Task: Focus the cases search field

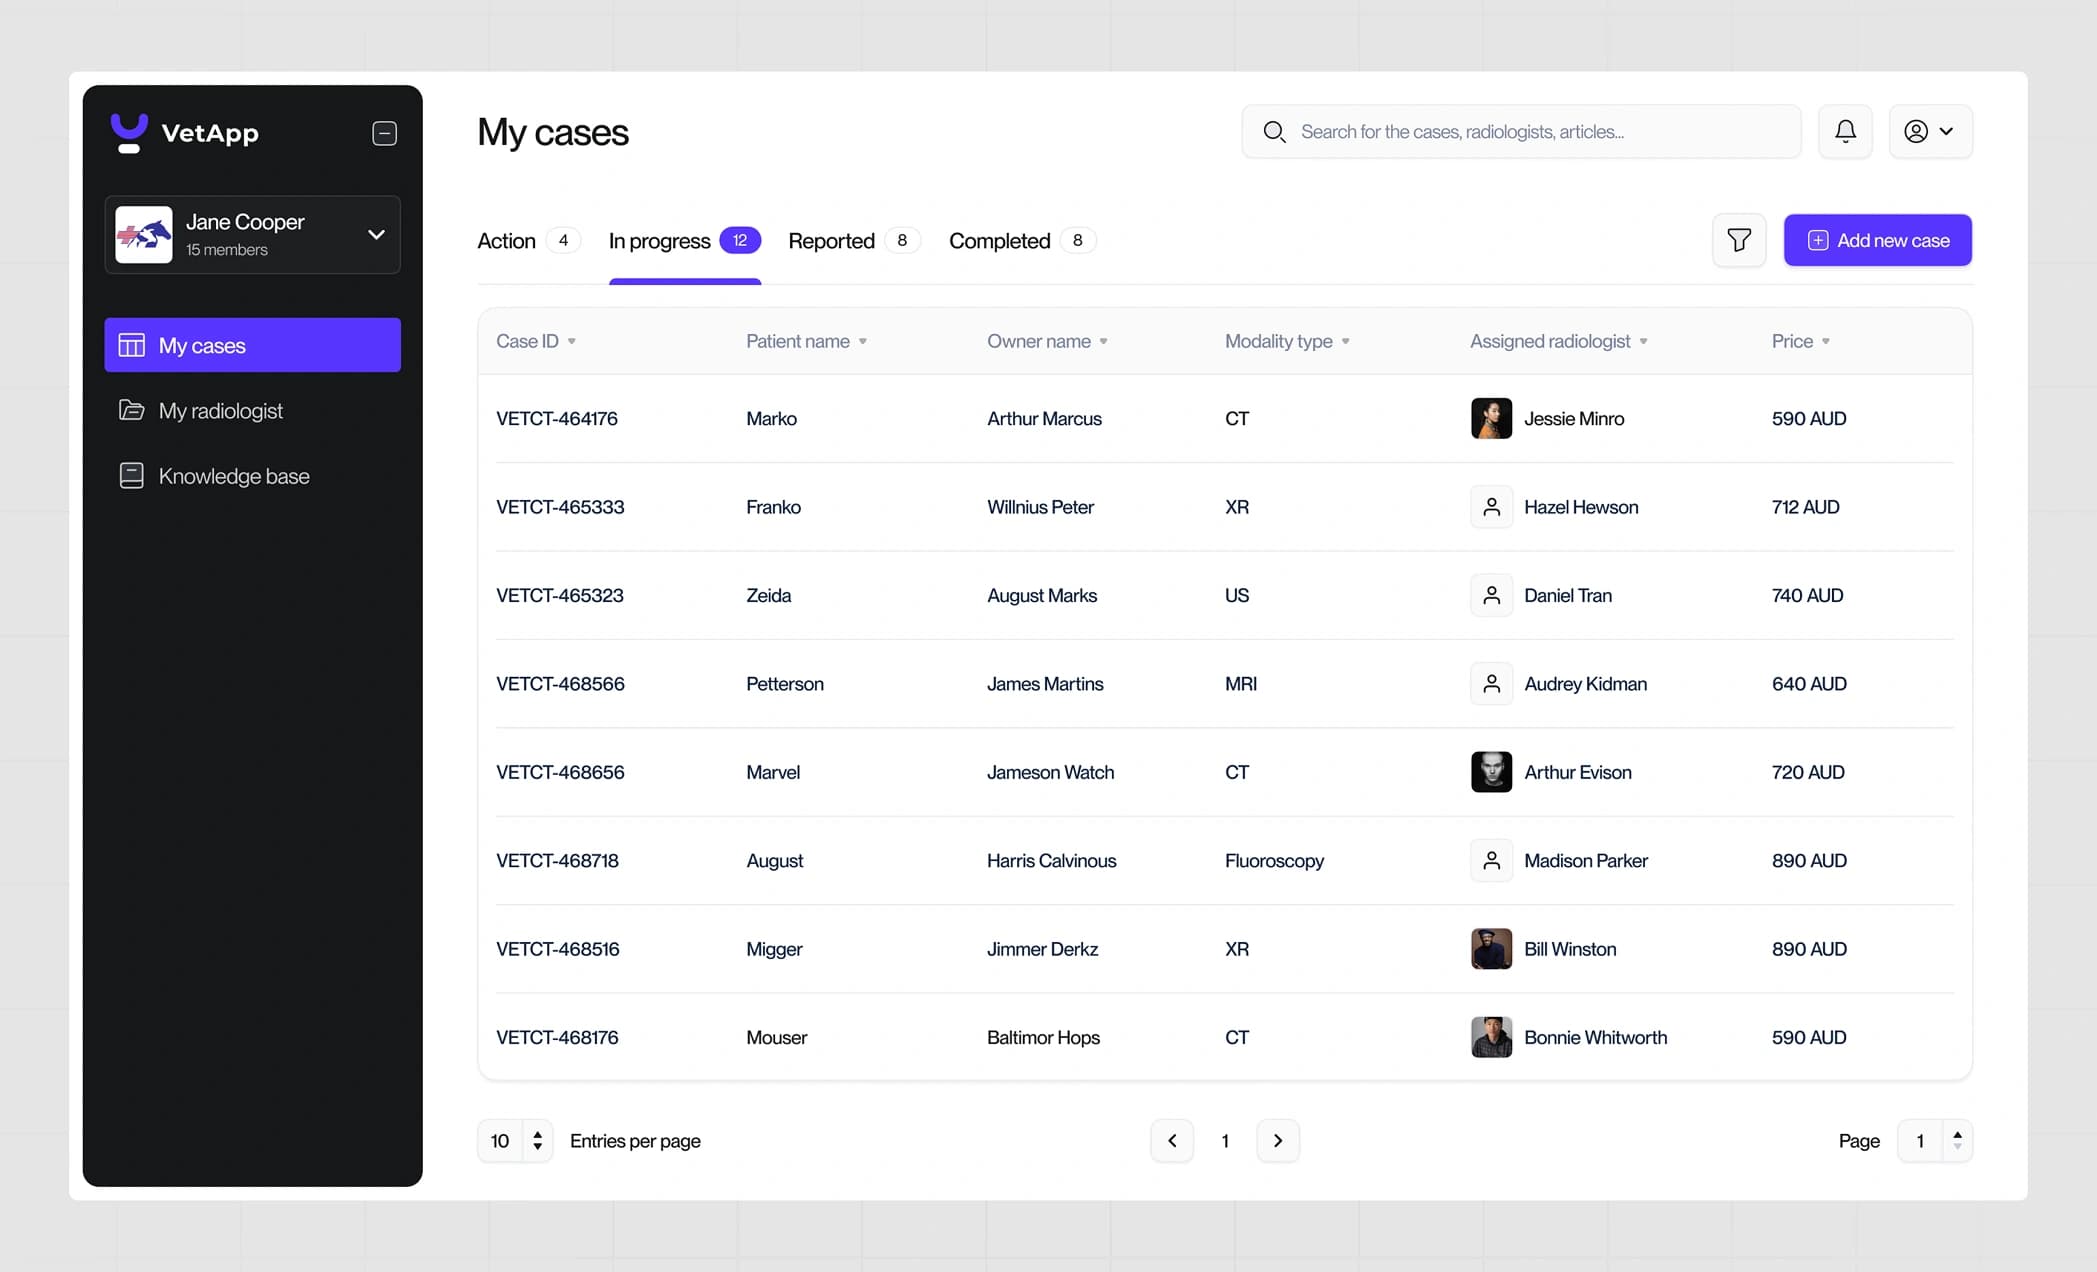Action: pos(1521,131)
